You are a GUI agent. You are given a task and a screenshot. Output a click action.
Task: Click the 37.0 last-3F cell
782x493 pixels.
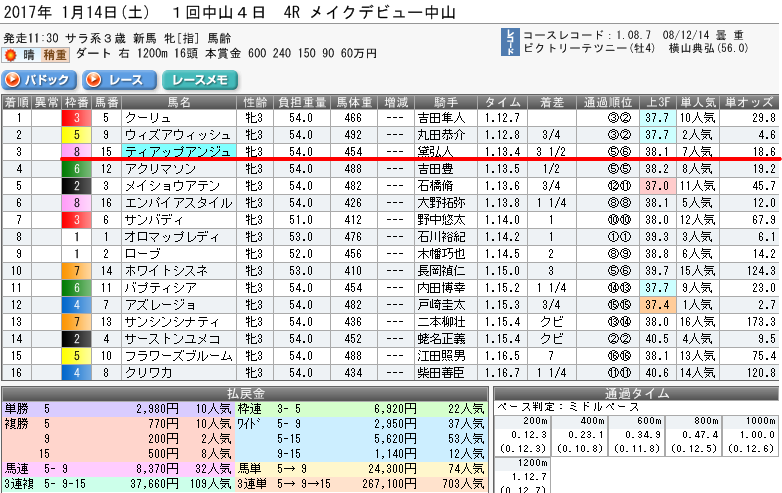coord(657,186)
